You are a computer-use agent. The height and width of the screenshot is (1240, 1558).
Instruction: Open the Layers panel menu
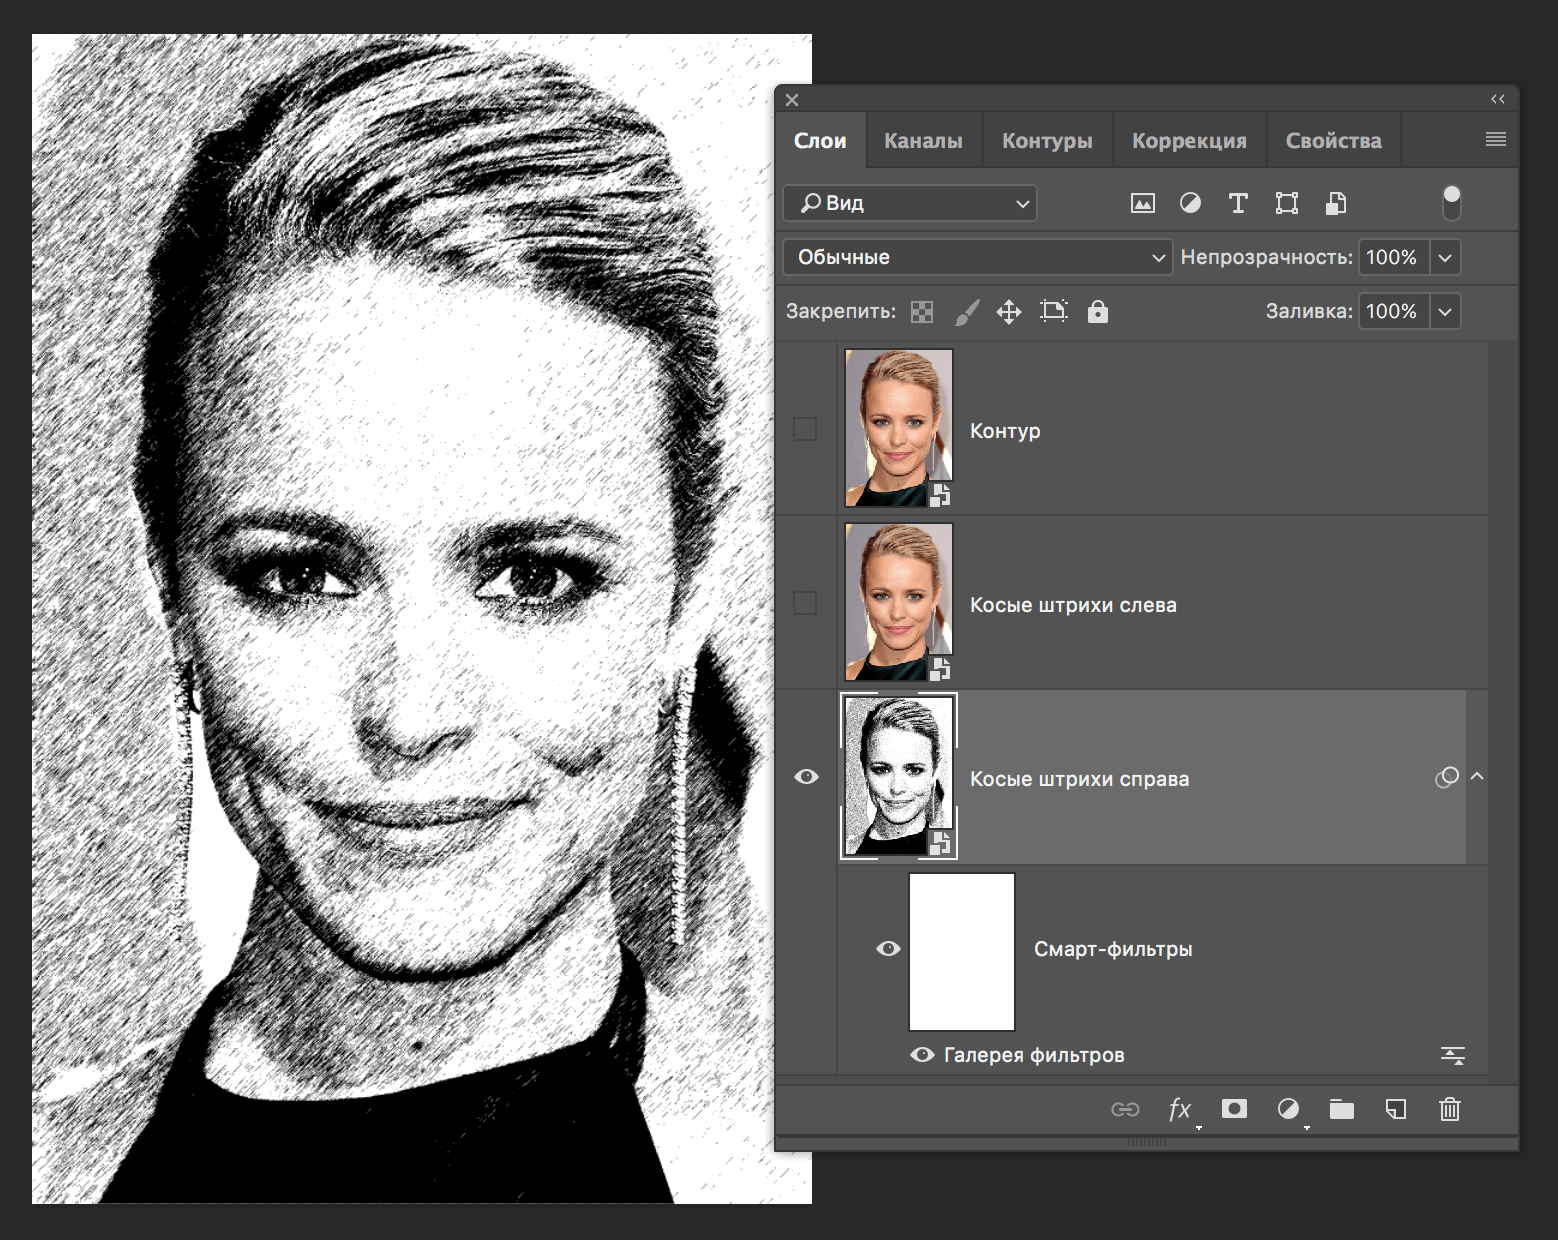pyautogui.click(x=1495, y=139)
